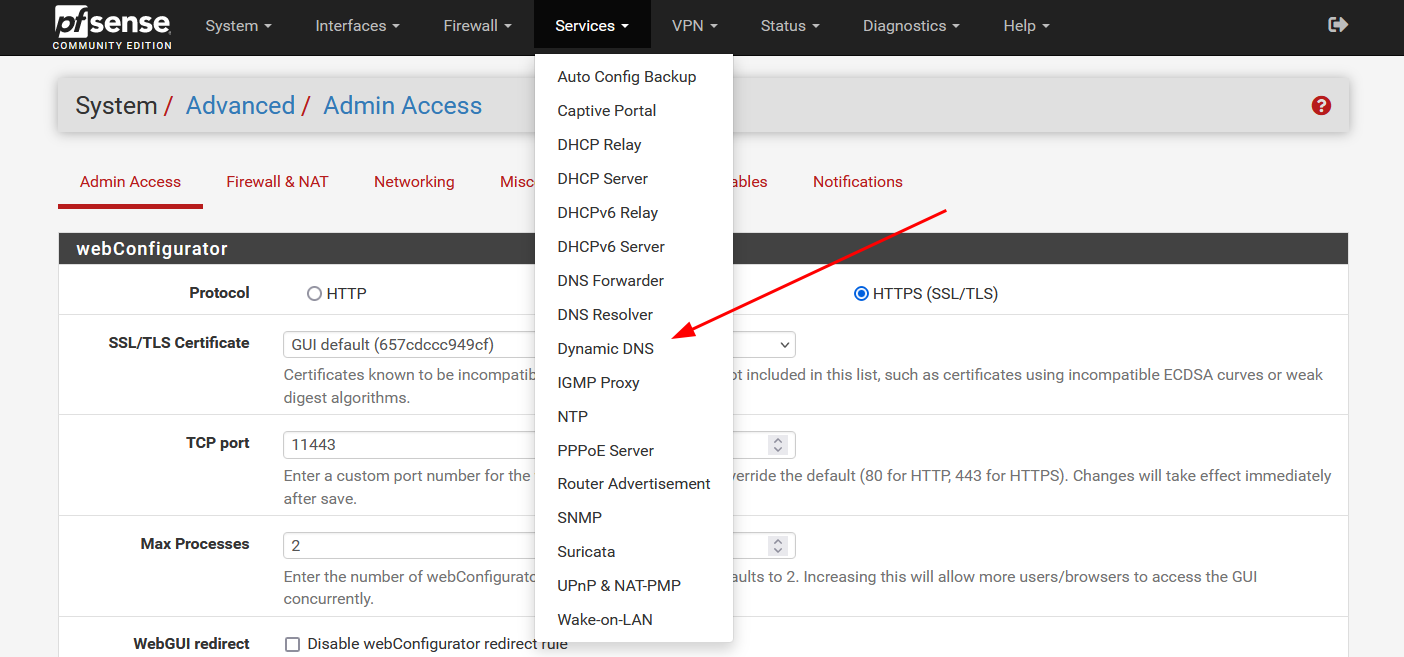Open the System menu dropdown

pyautogui.click(x=238, y=26)
